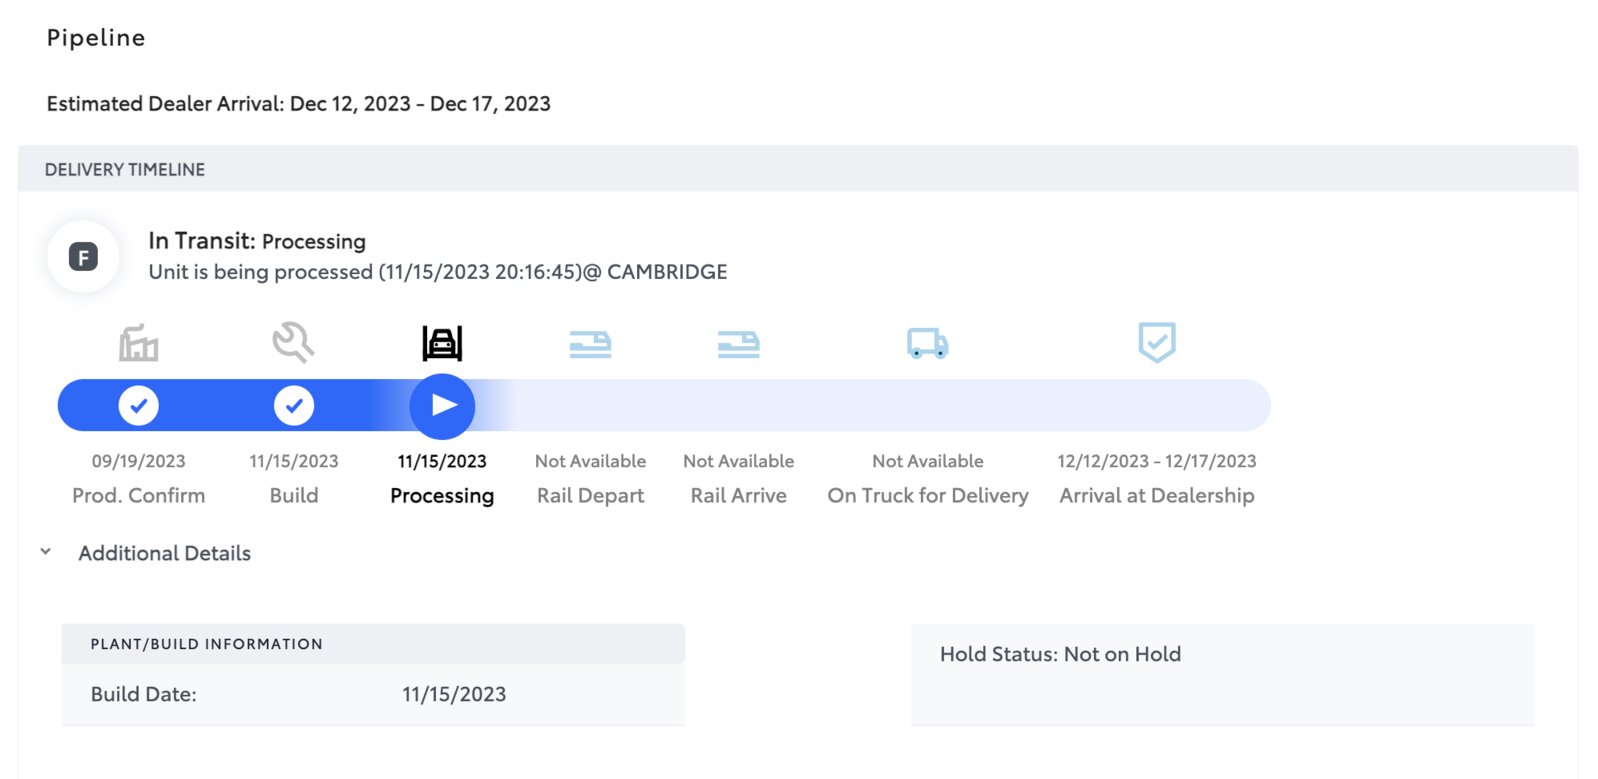The height and width of the screenshot is (779, 1598).
Task: Click the Hold Status text
Action: [1060, 654]
